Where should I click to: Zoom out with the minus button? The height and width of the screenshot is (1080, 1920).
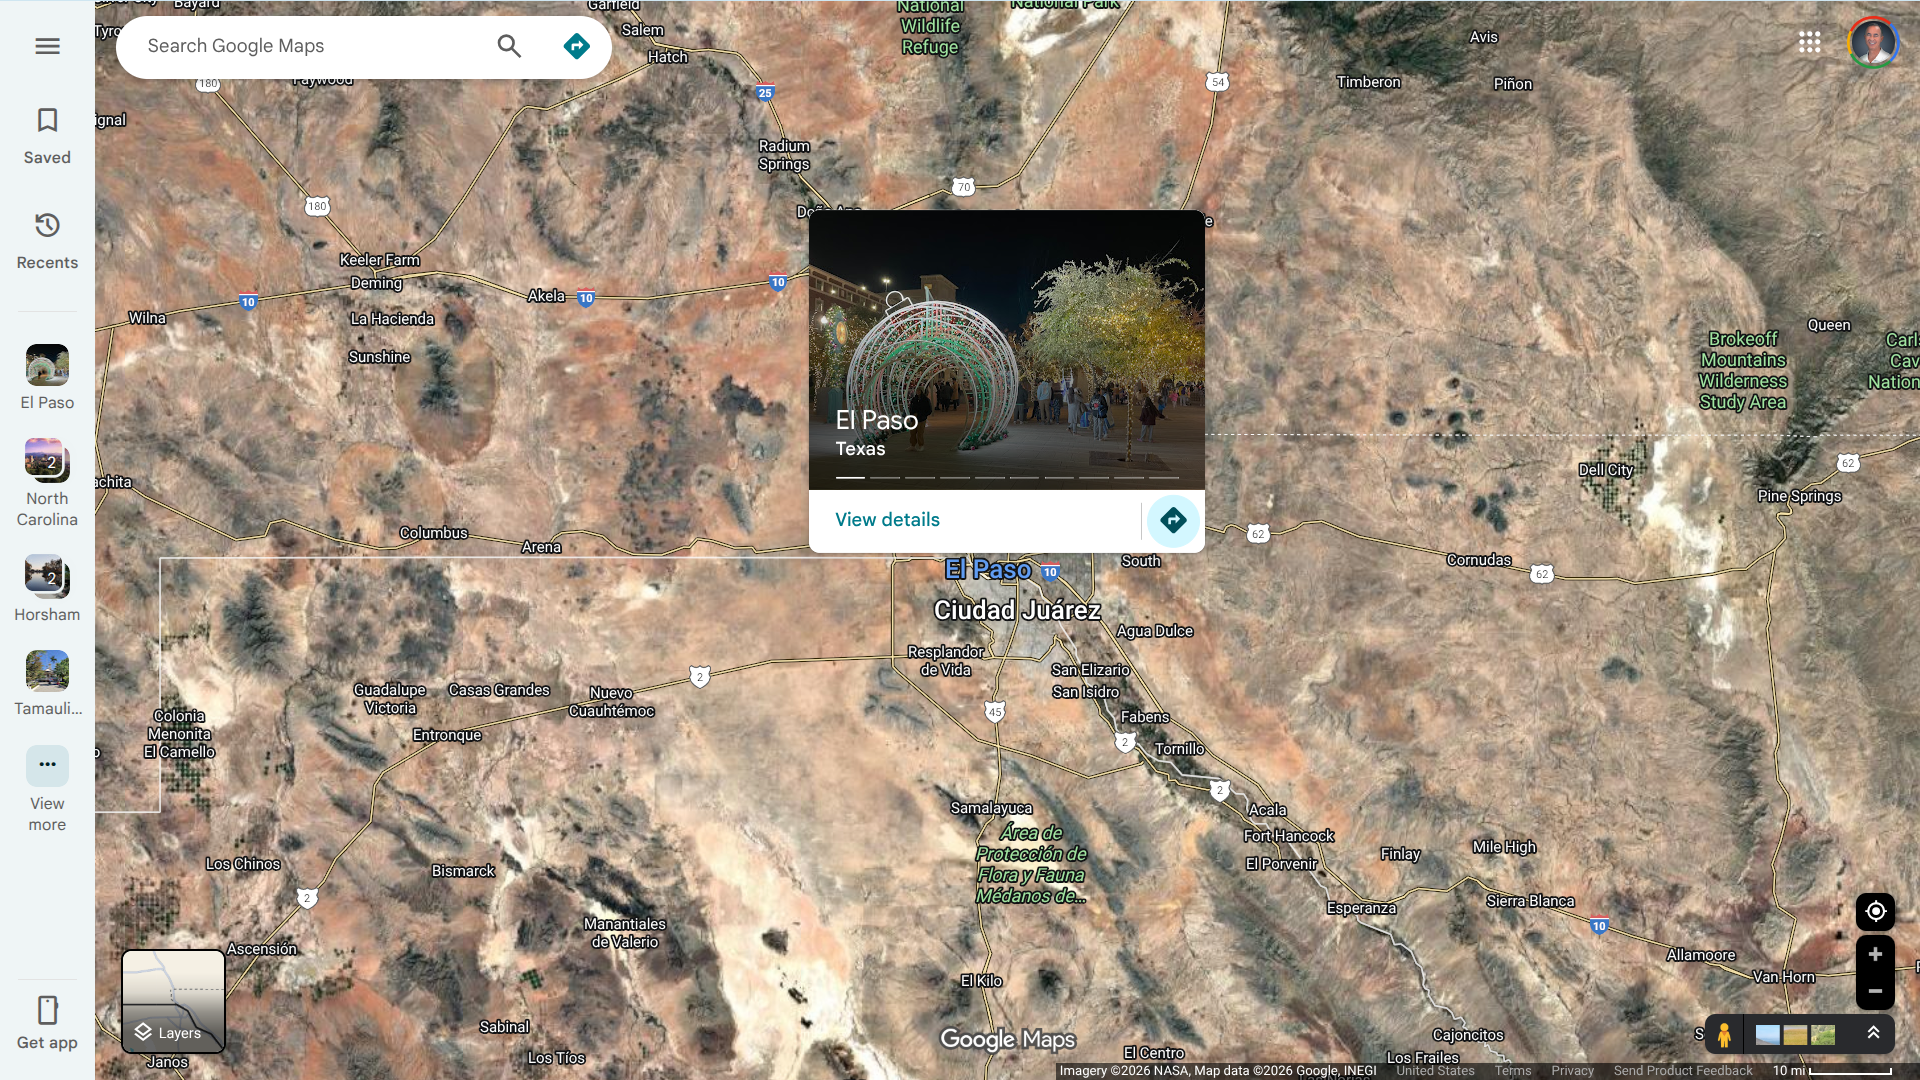[1875, 991]
